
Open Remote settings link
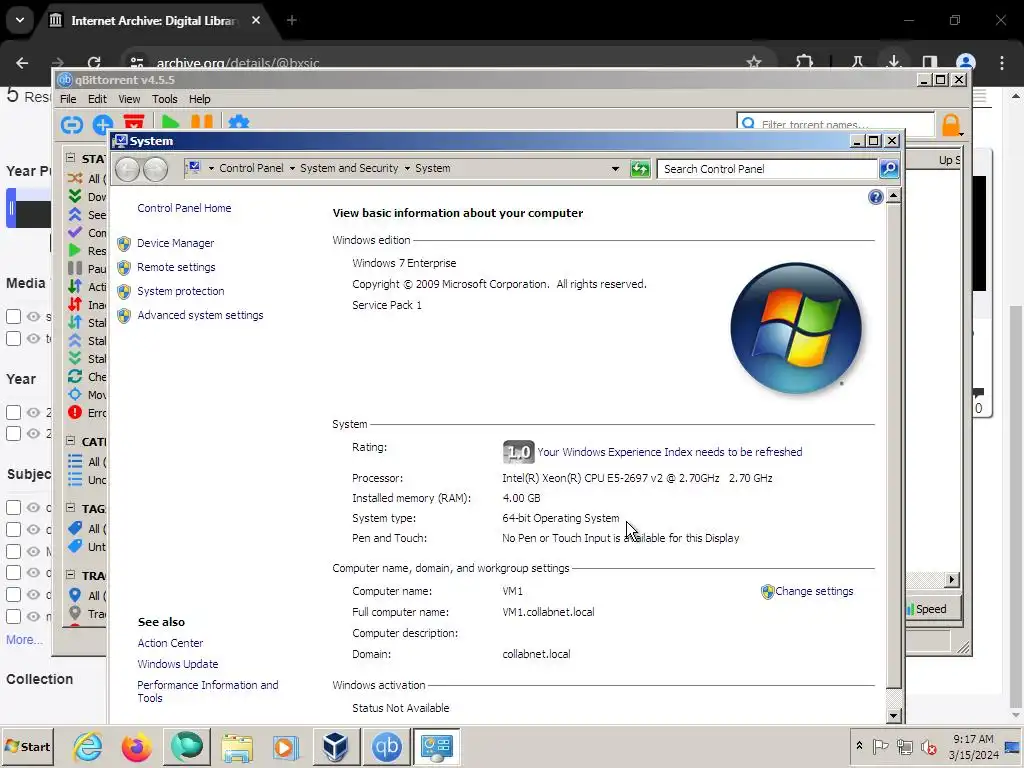176,267
